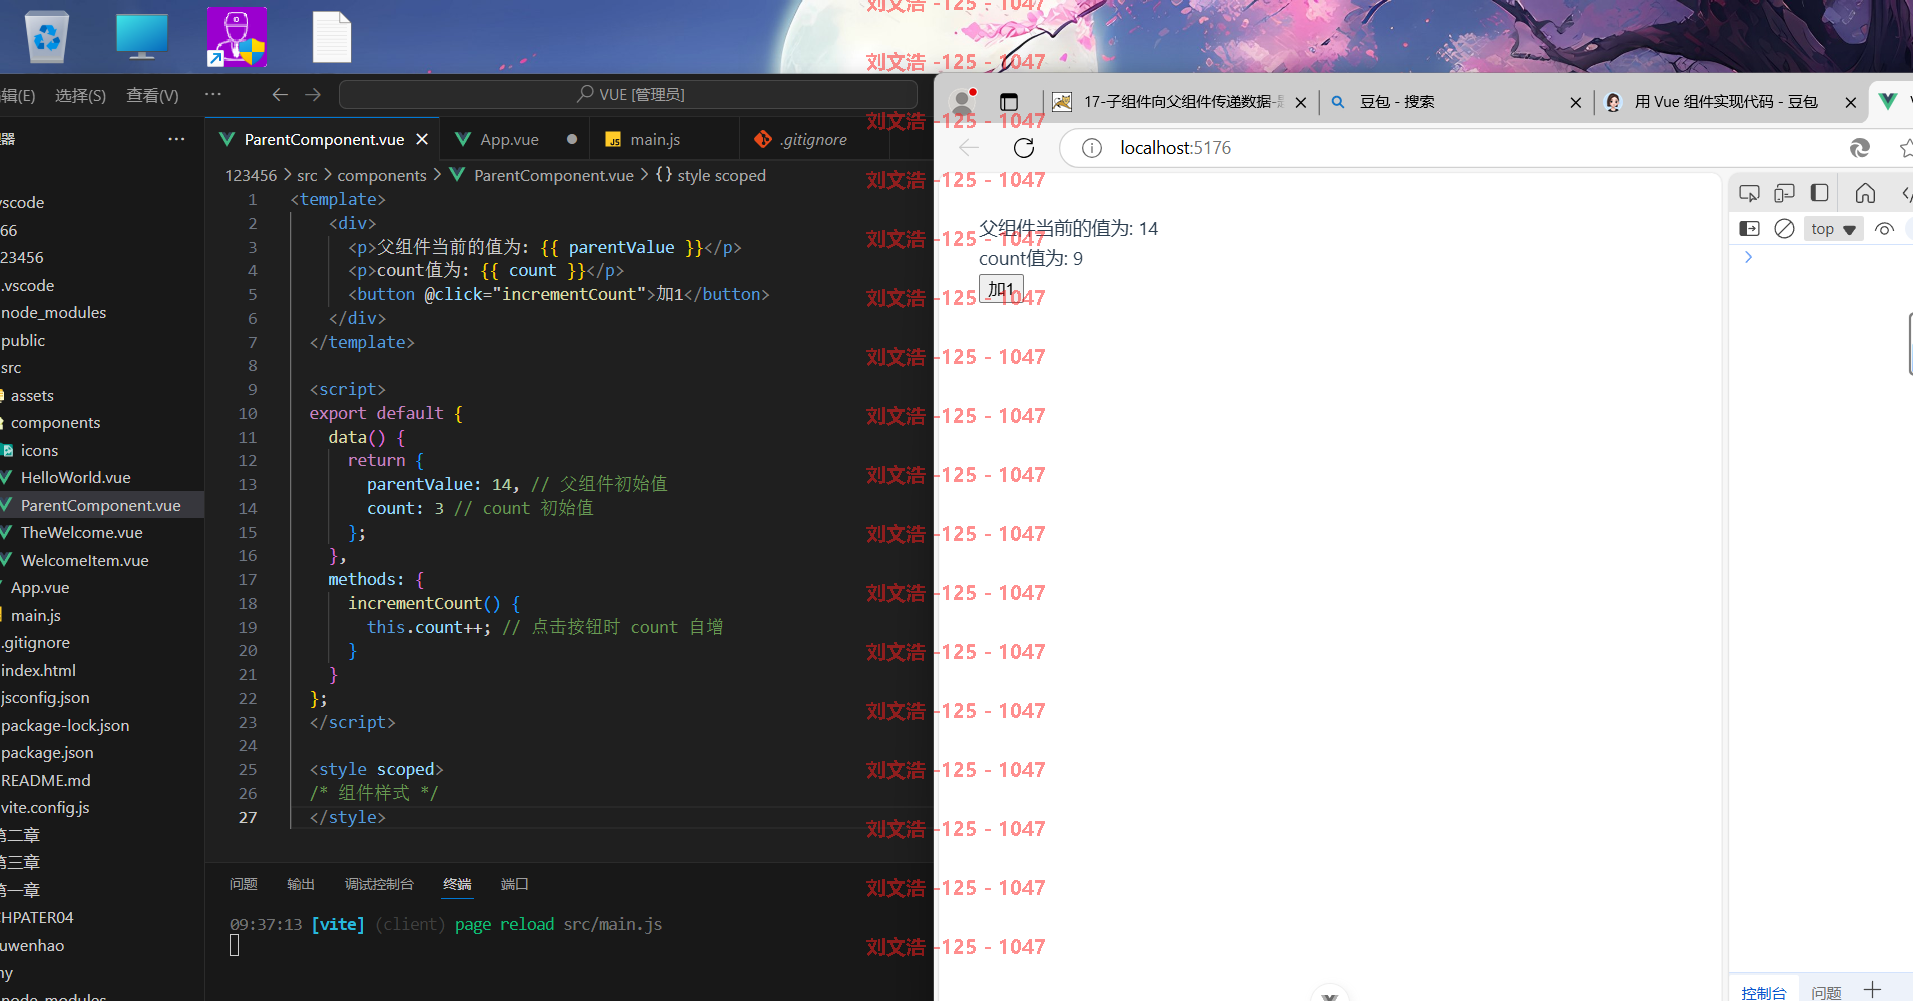Open the purple shortcut desktop icon
The height and width of the screenshot is (1001, 1913).
click(237, 37)
